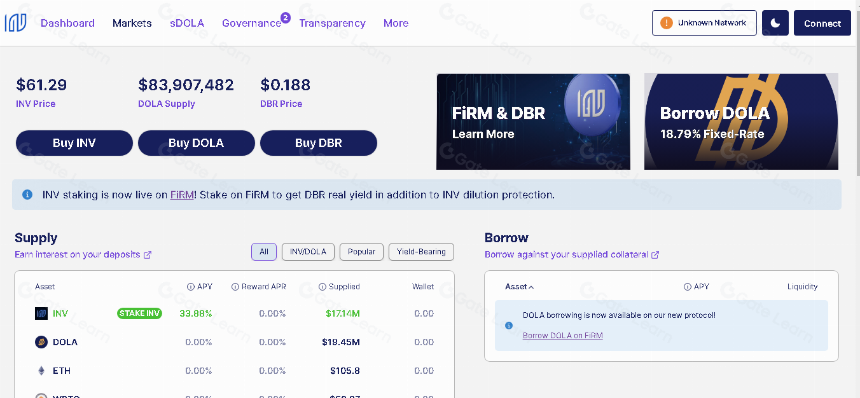Select the Popular filter
Viewport: 860px width, 398px height.
pyautogui.click(x=361, y=252)
